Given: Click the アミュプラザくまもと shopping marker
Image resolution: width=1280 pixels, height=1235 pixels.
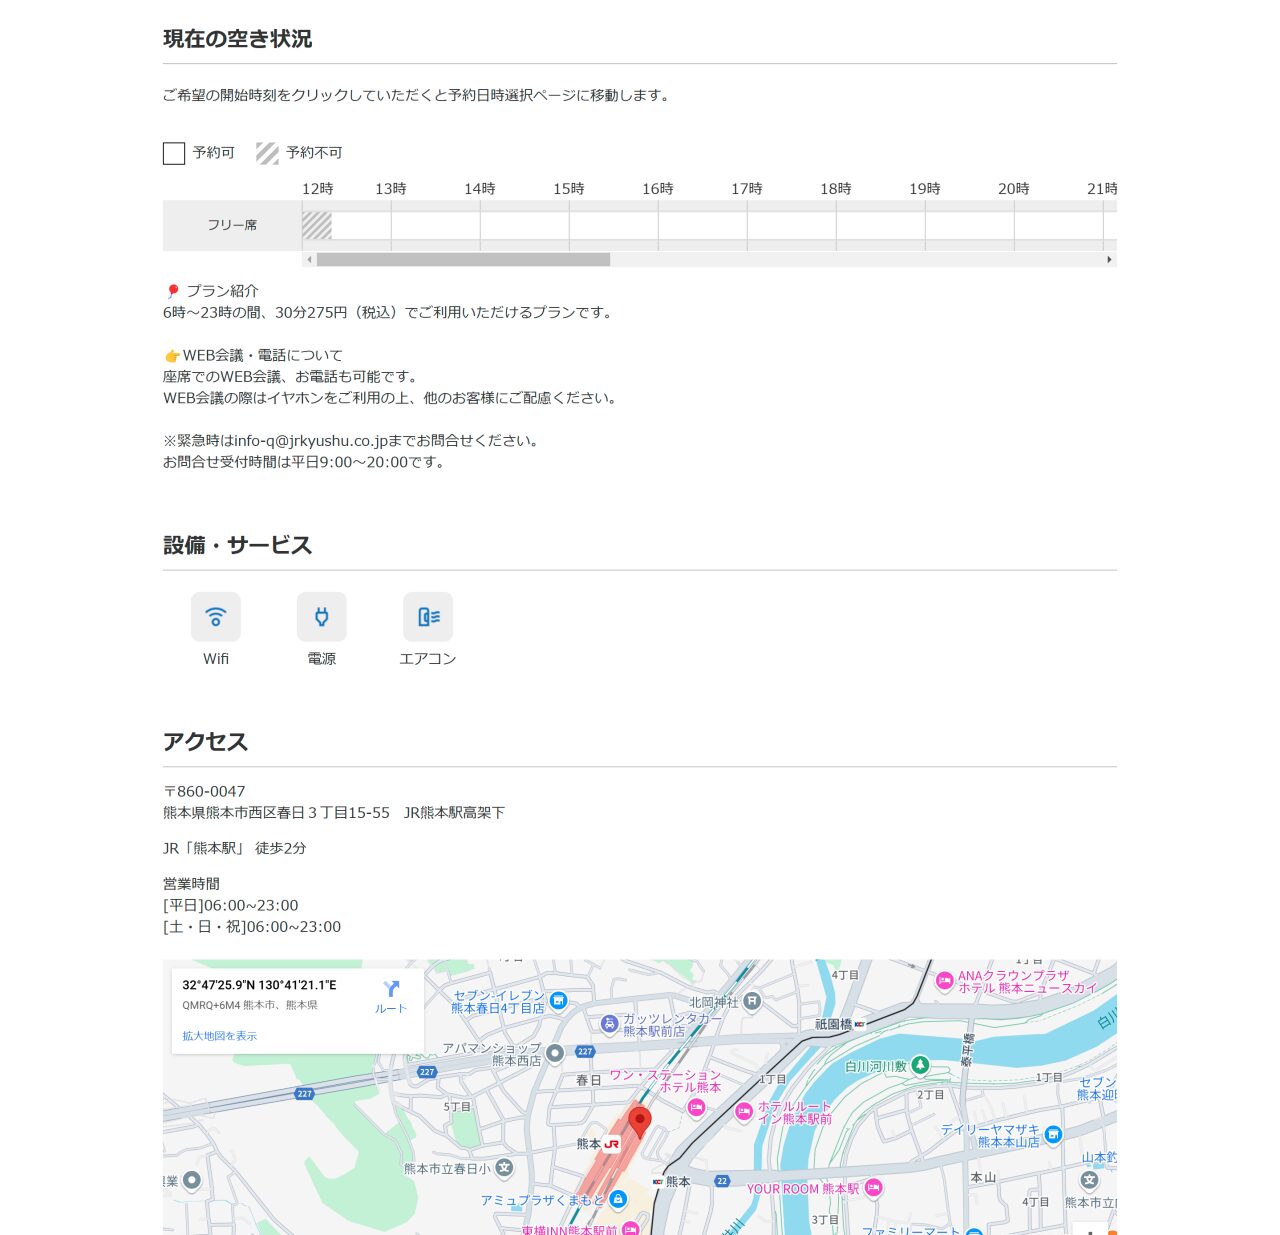Looking at the screenshot, I should pyautogui.click(x=617, y=1199).
